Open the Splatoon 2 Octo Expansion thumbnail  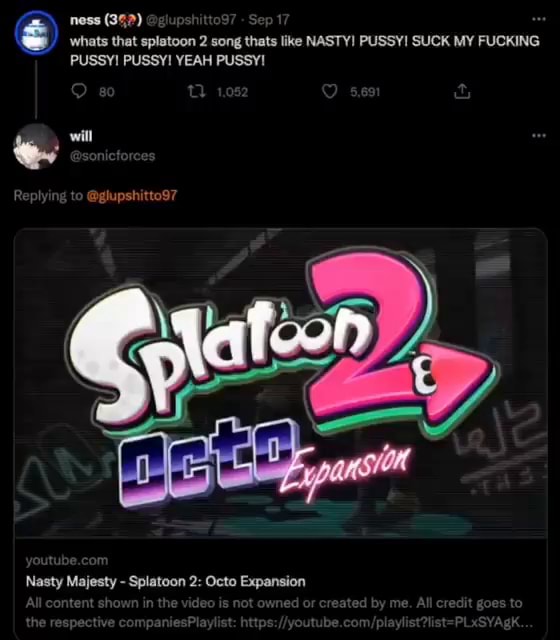[280, 382]
